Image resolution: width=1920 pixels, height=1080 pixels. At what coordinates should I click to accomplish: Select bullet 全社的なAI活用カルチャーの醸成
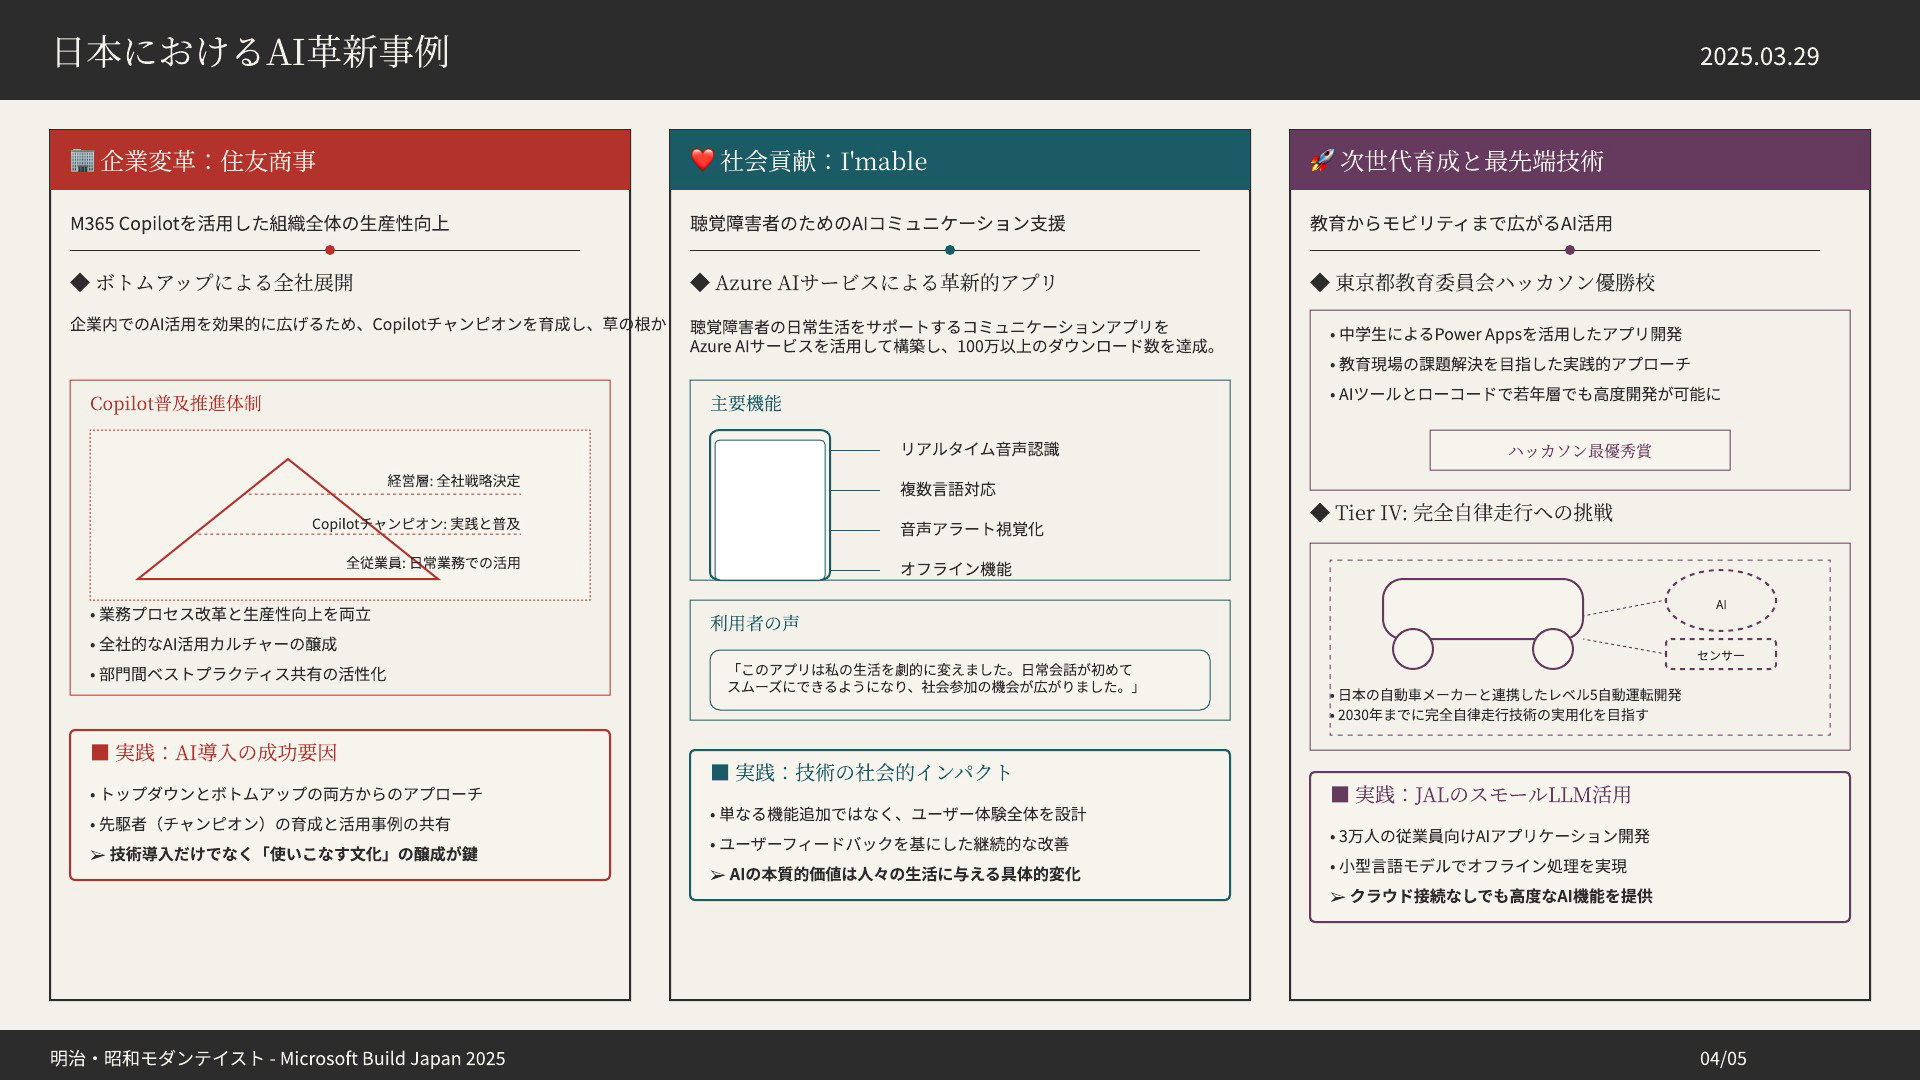214,644
